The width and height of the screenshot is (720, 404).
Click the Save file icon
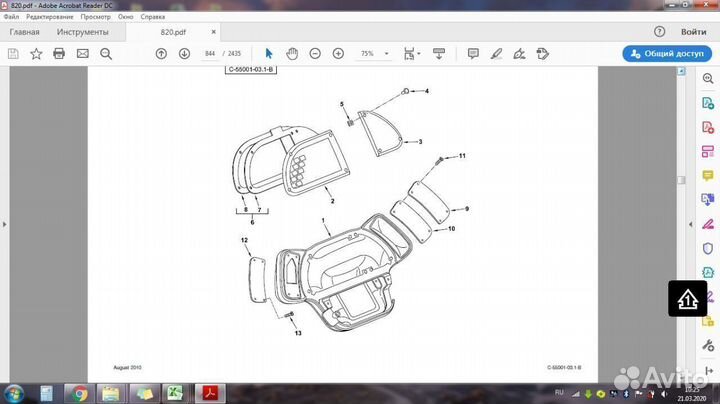pyautogui.click(x=12, y=53)
